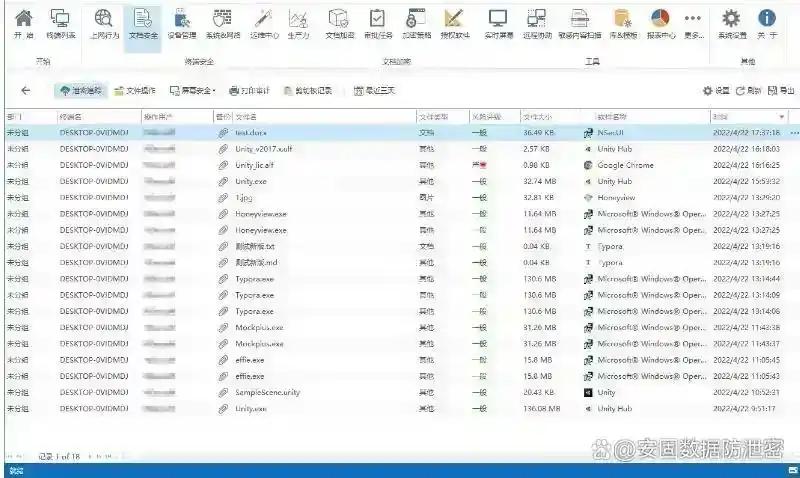Screen dimensions: 800x478
Task: Click the NSecUI icon in test.docx row
Action: (588, 133)
